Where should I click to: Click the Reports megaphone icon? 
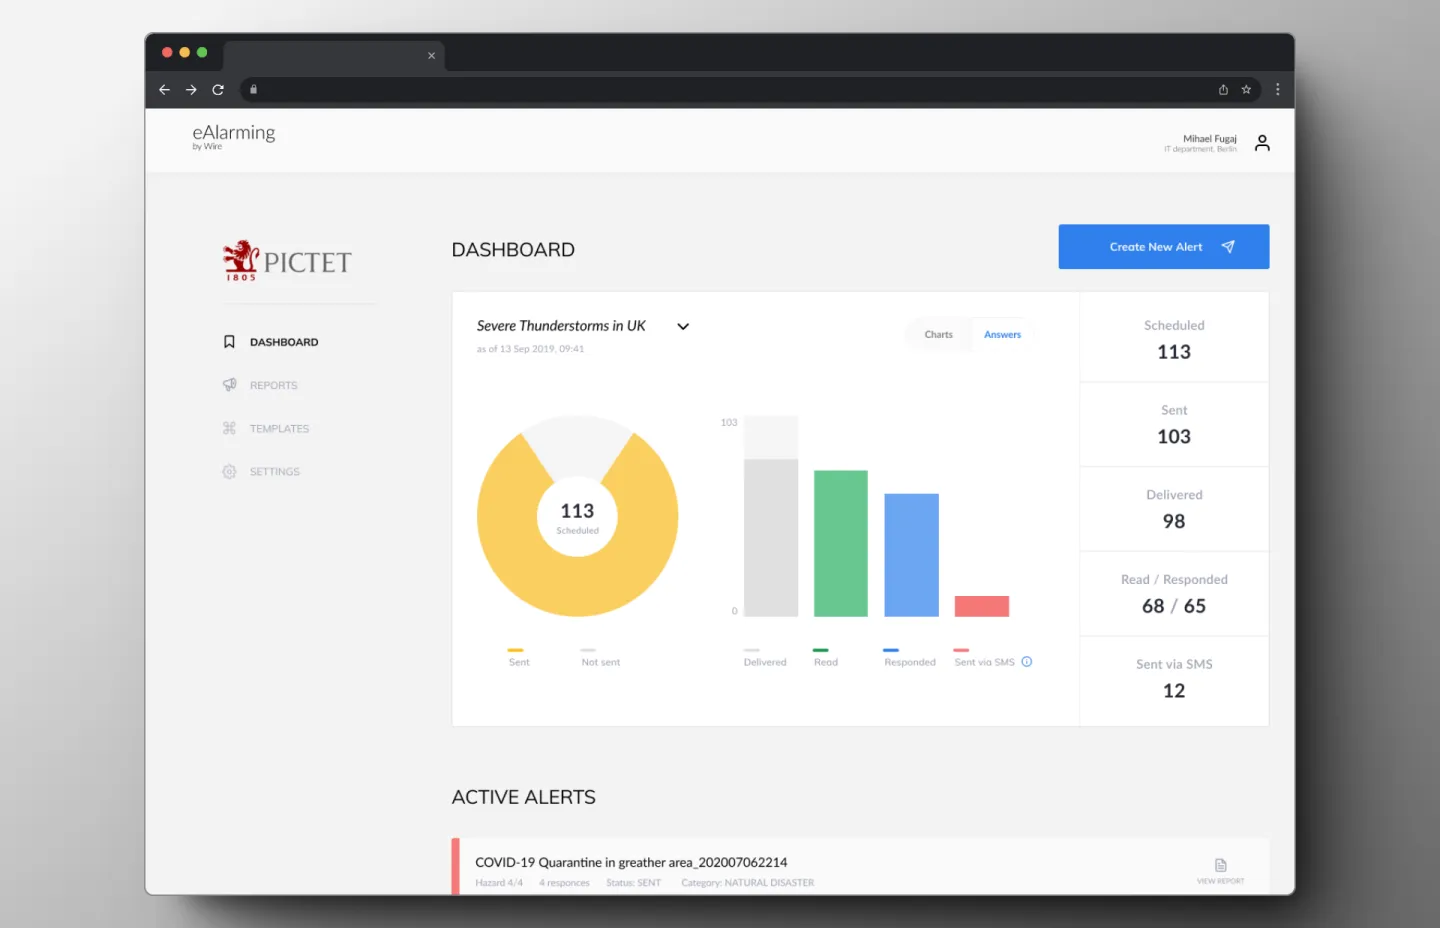(229, 385)
